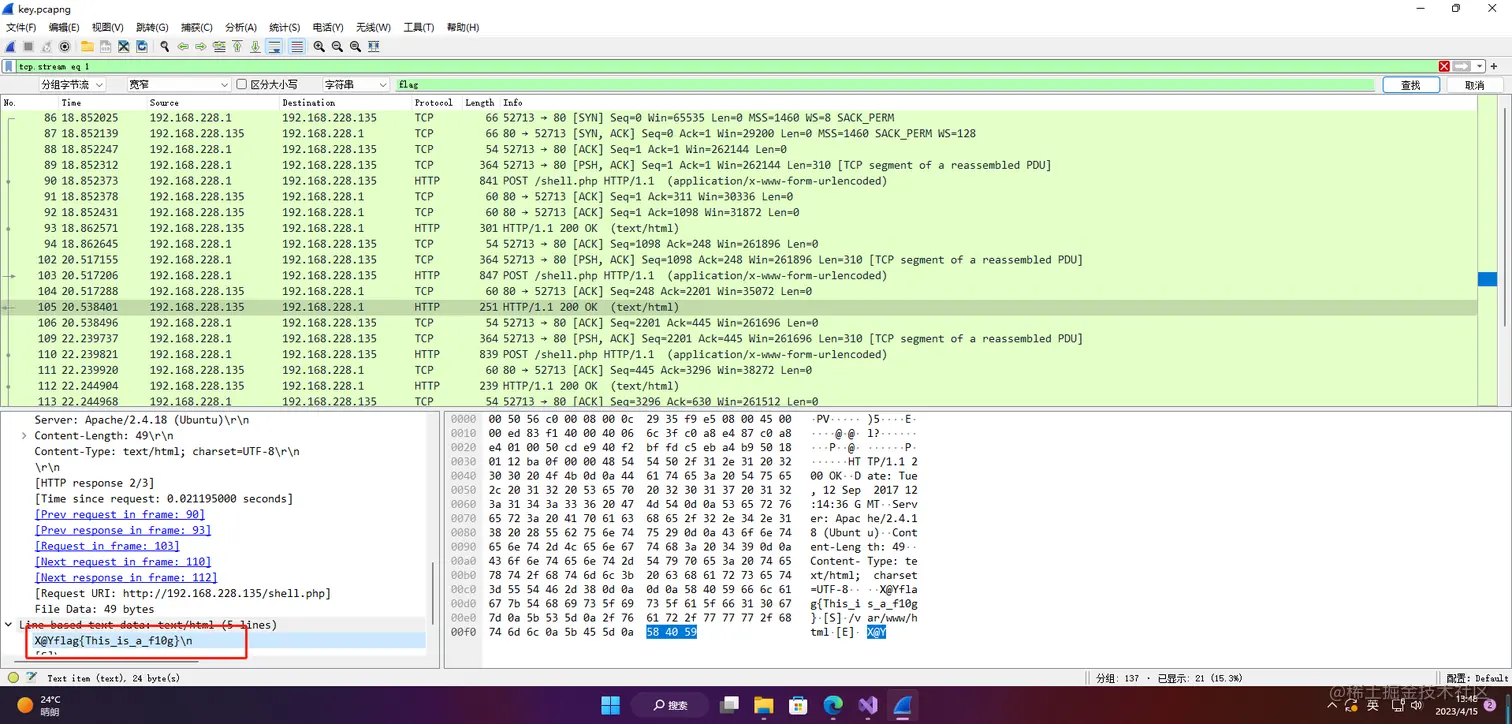Open the 字符串 search type dropdown

tap(355, 85)
